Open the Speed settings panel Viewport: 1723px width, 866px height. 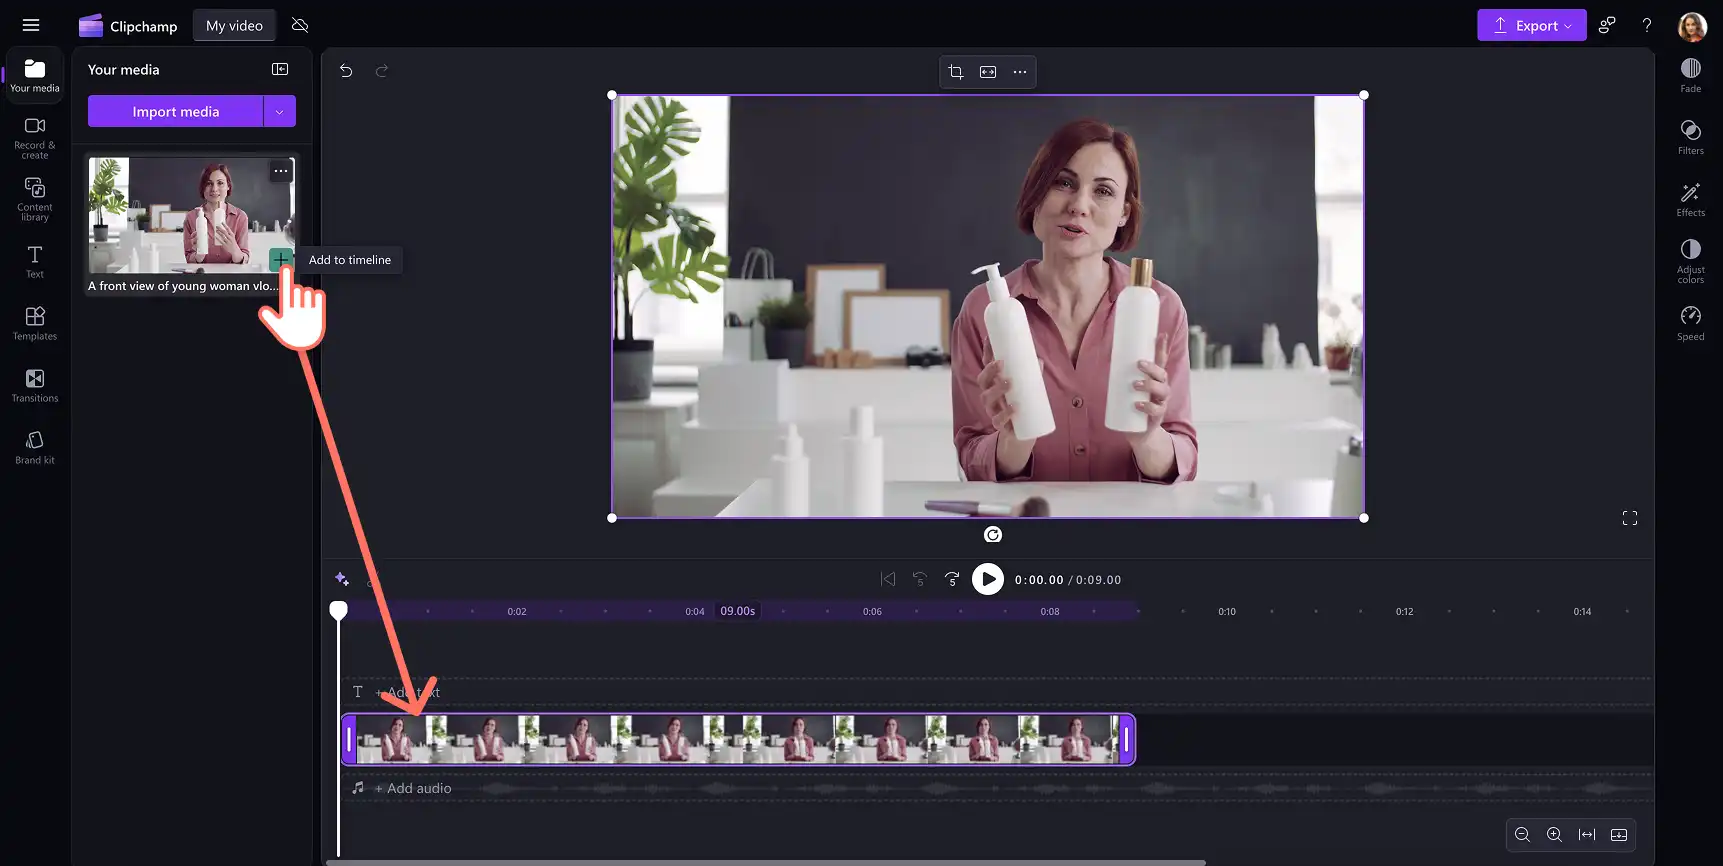tap(1690, 323)
